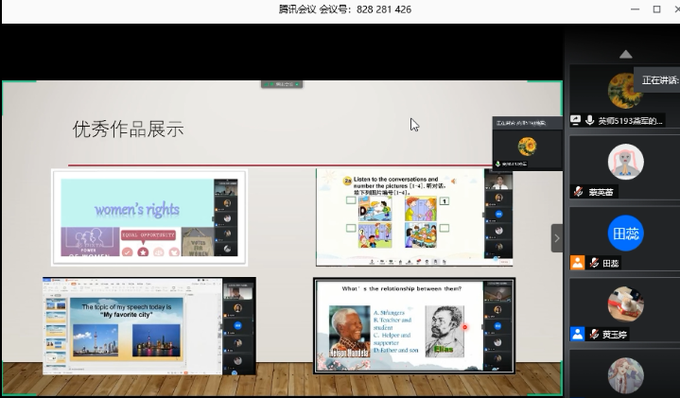Screen dimensions: 680x398
Task: Select the sunflower avatar in participant list
Action: (624, 91)
